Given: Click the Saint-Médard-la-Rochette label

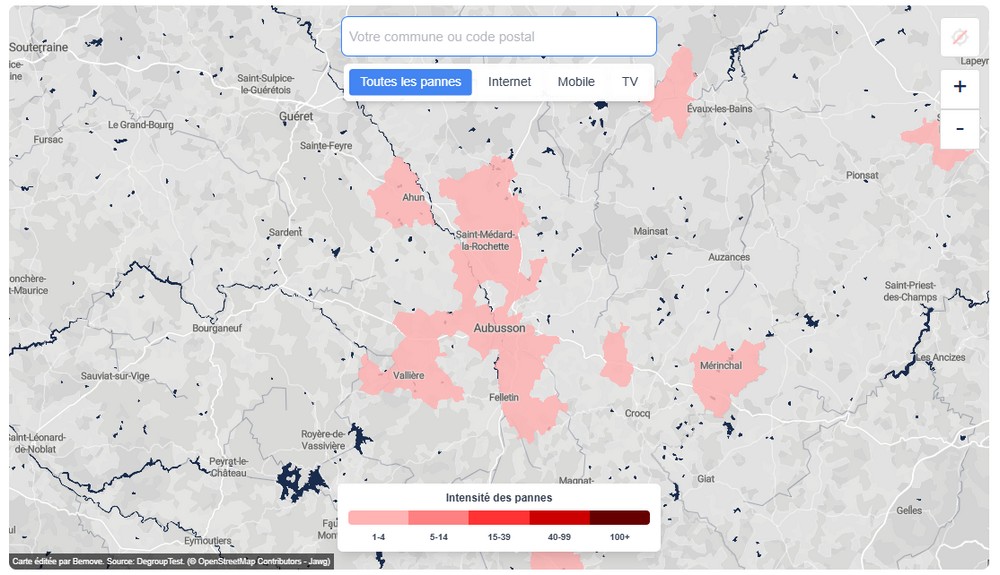Looking at the screenshot, I should [x=485, y=240].
